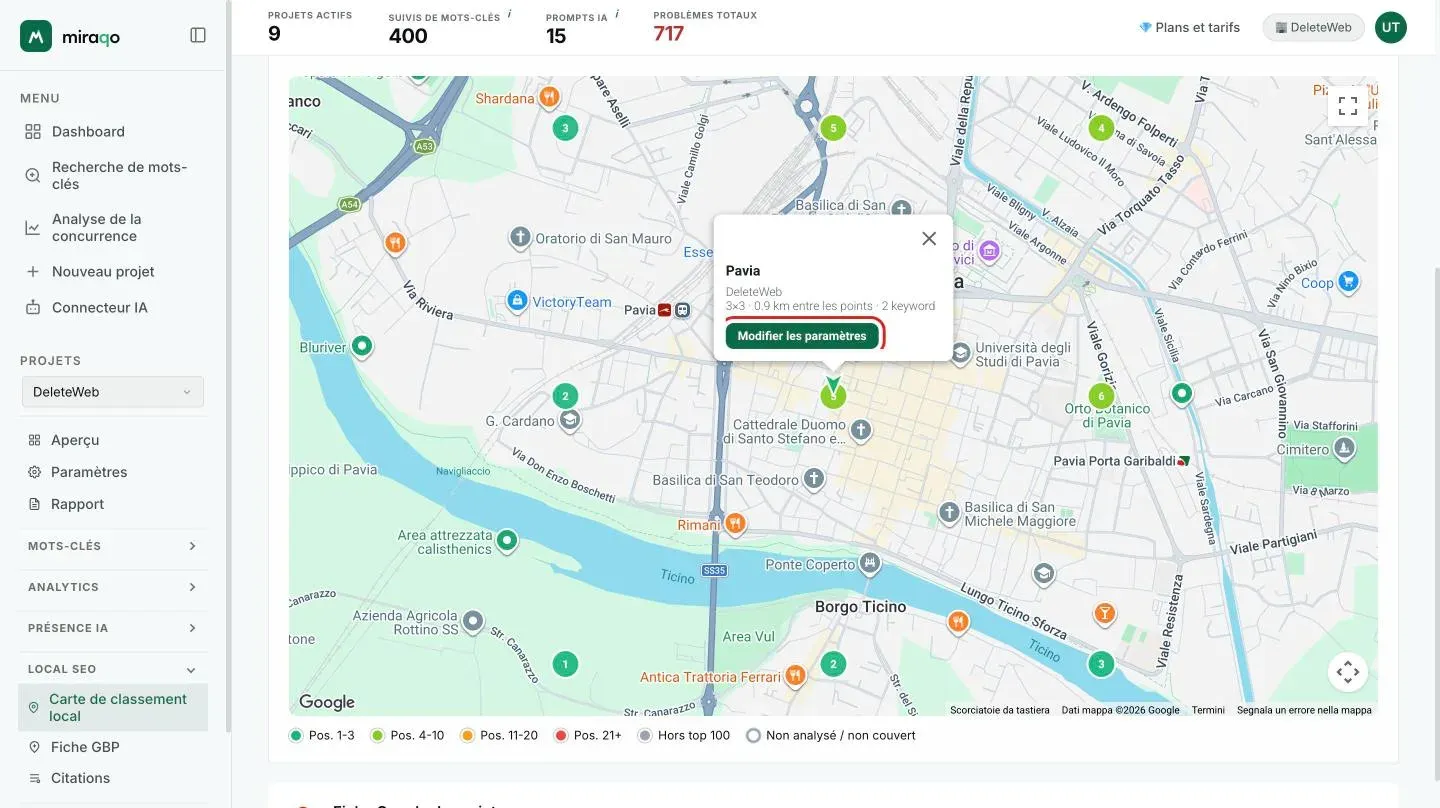Close the Pavia info popup
The width and height of the screenshot is (1440, 808).
point(929,238)
